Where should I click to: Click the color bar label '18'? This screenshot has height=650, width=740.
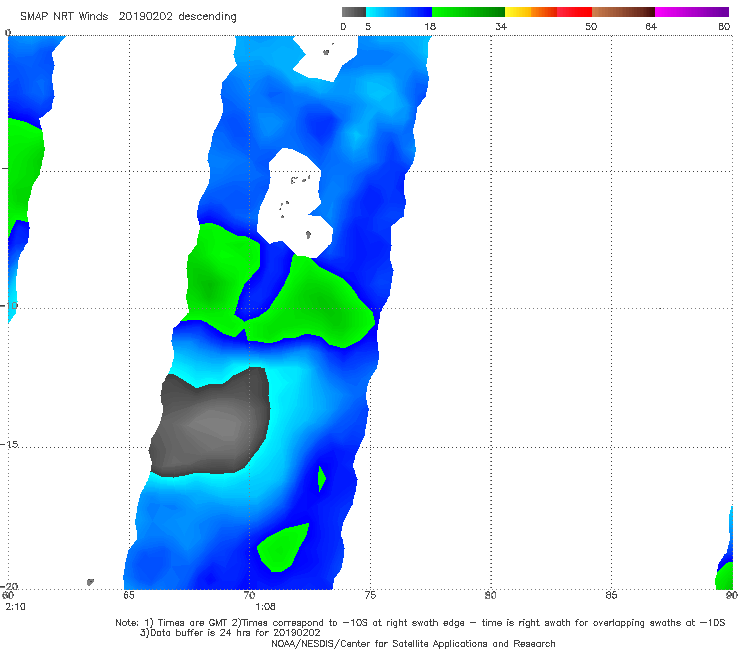429,26
